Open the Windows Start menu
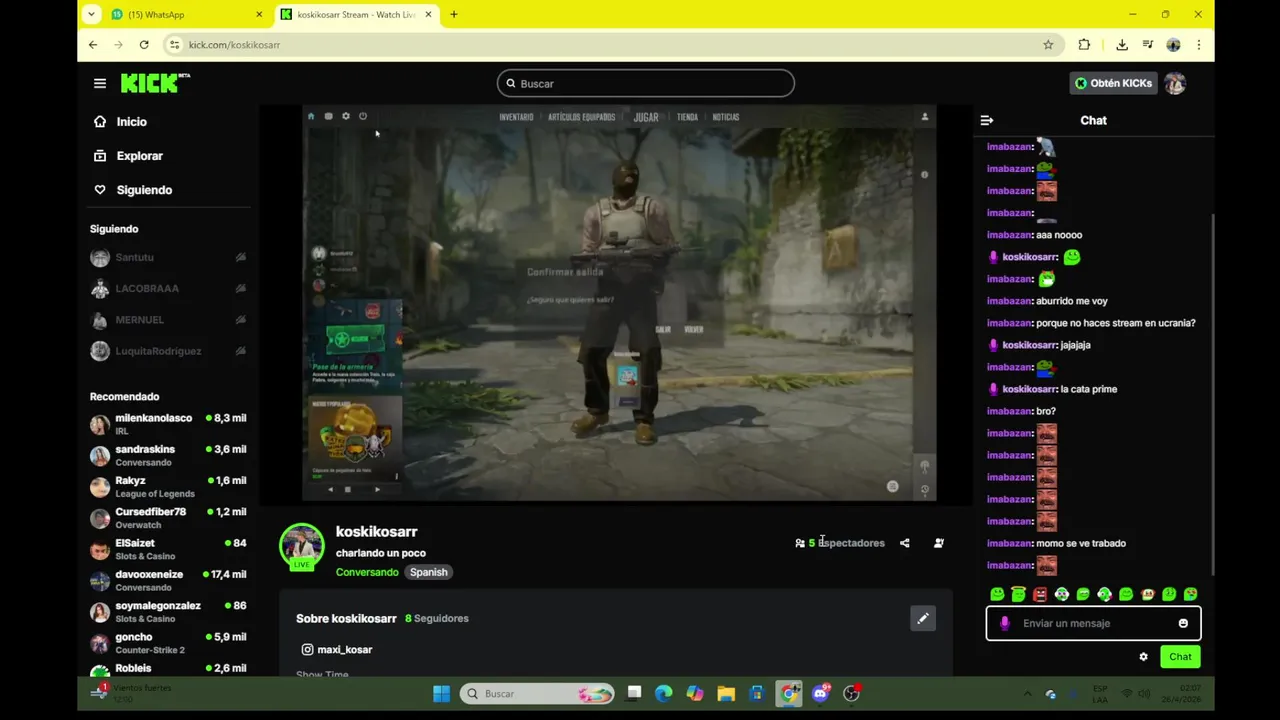Viewport: 1280px width, 720px height. (x=441, y=694)
